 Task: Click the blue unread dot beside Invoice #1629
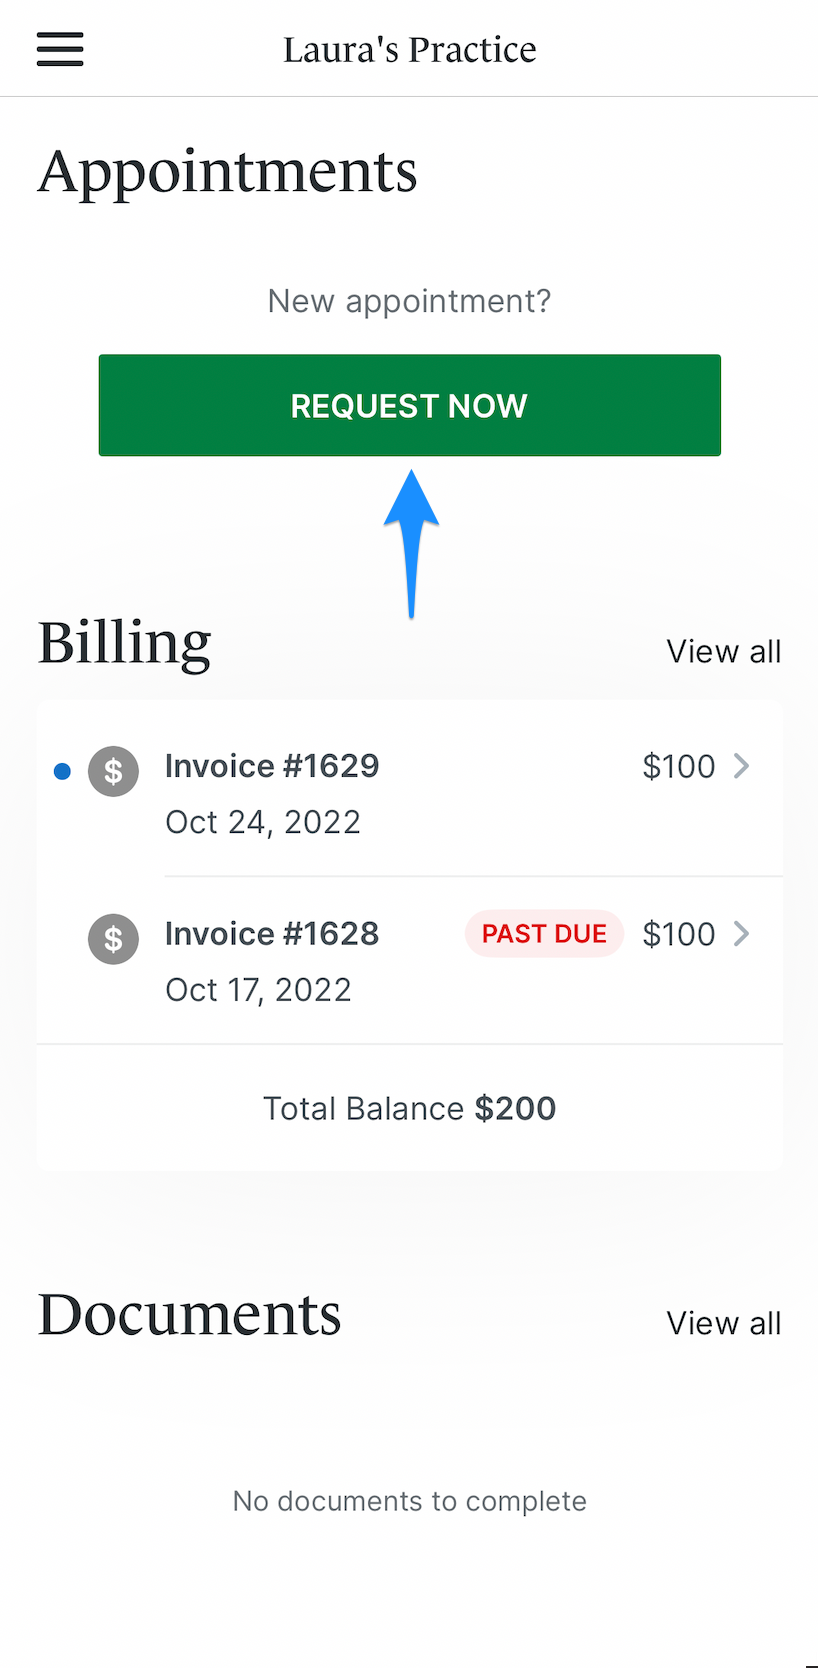(62, 771)
